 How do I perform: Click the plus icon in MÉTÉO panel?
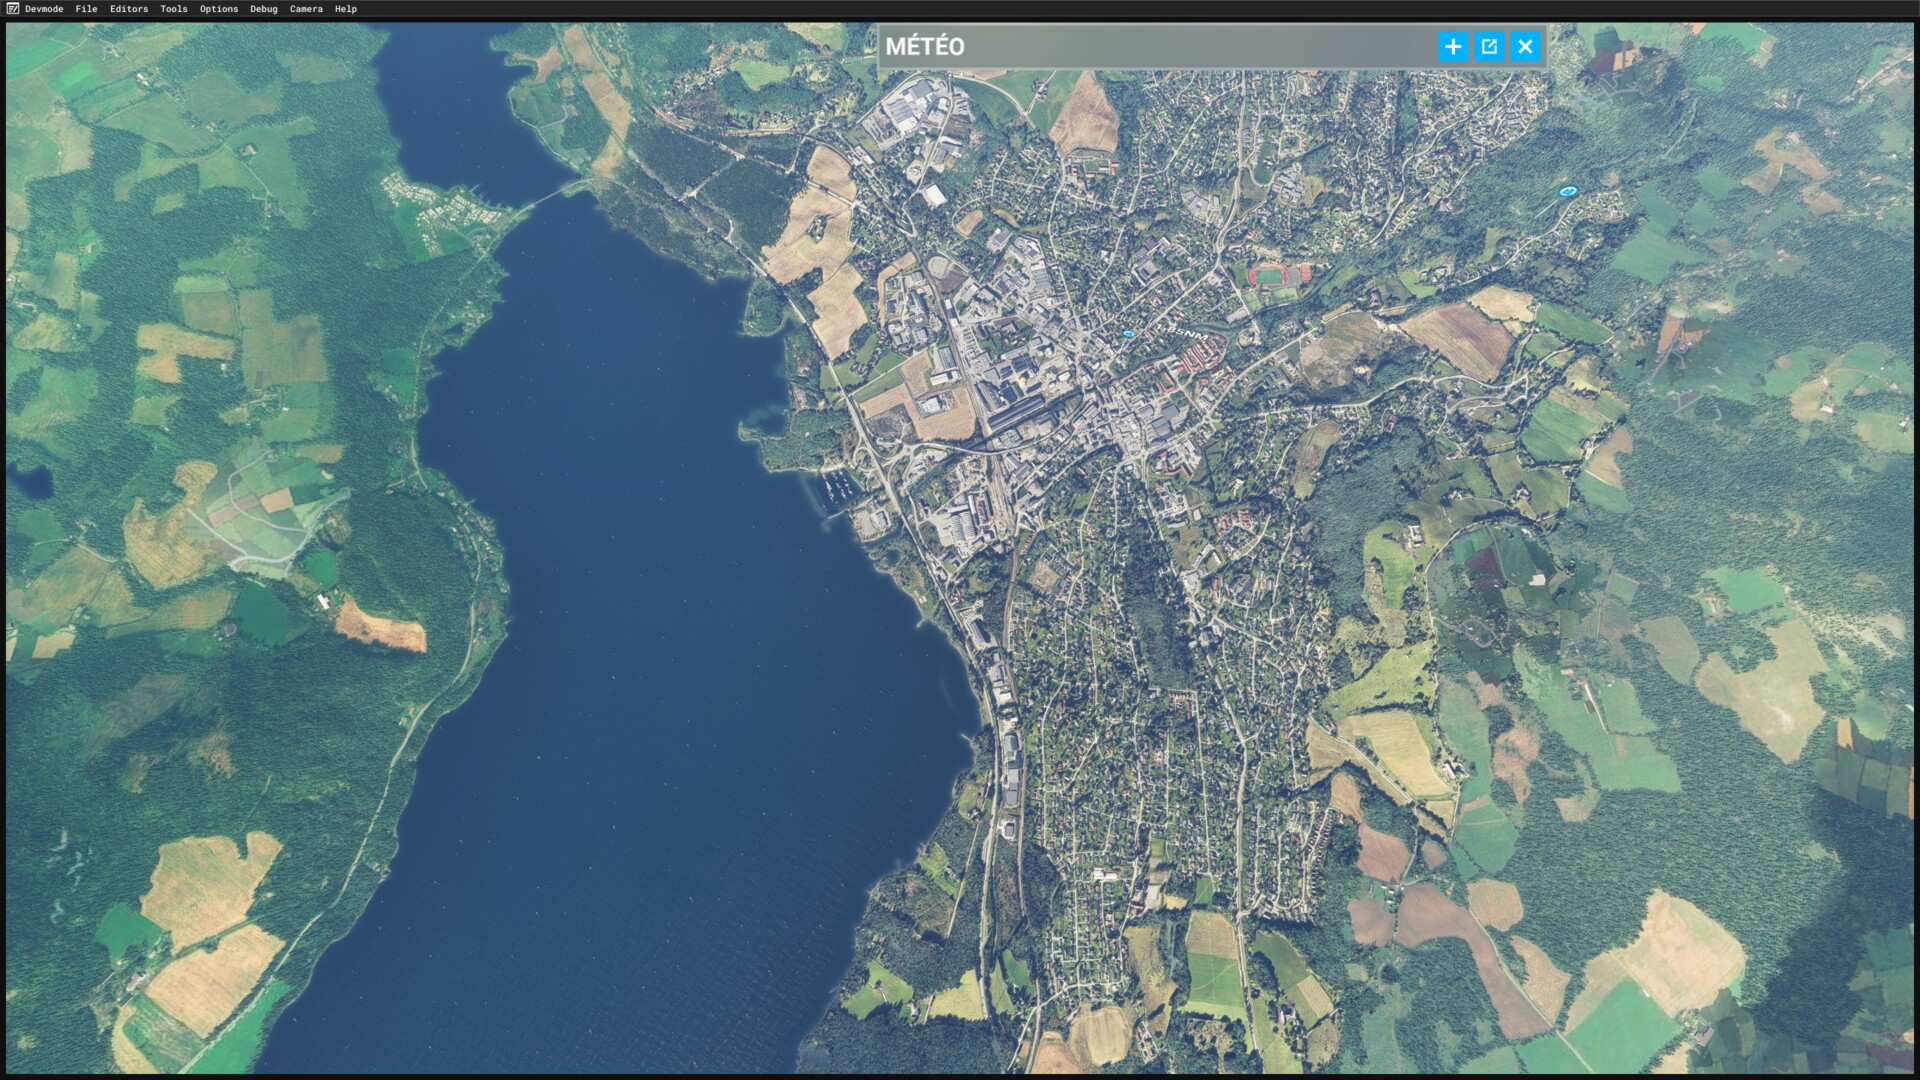pyautogui.click(x=1453, y=46)
